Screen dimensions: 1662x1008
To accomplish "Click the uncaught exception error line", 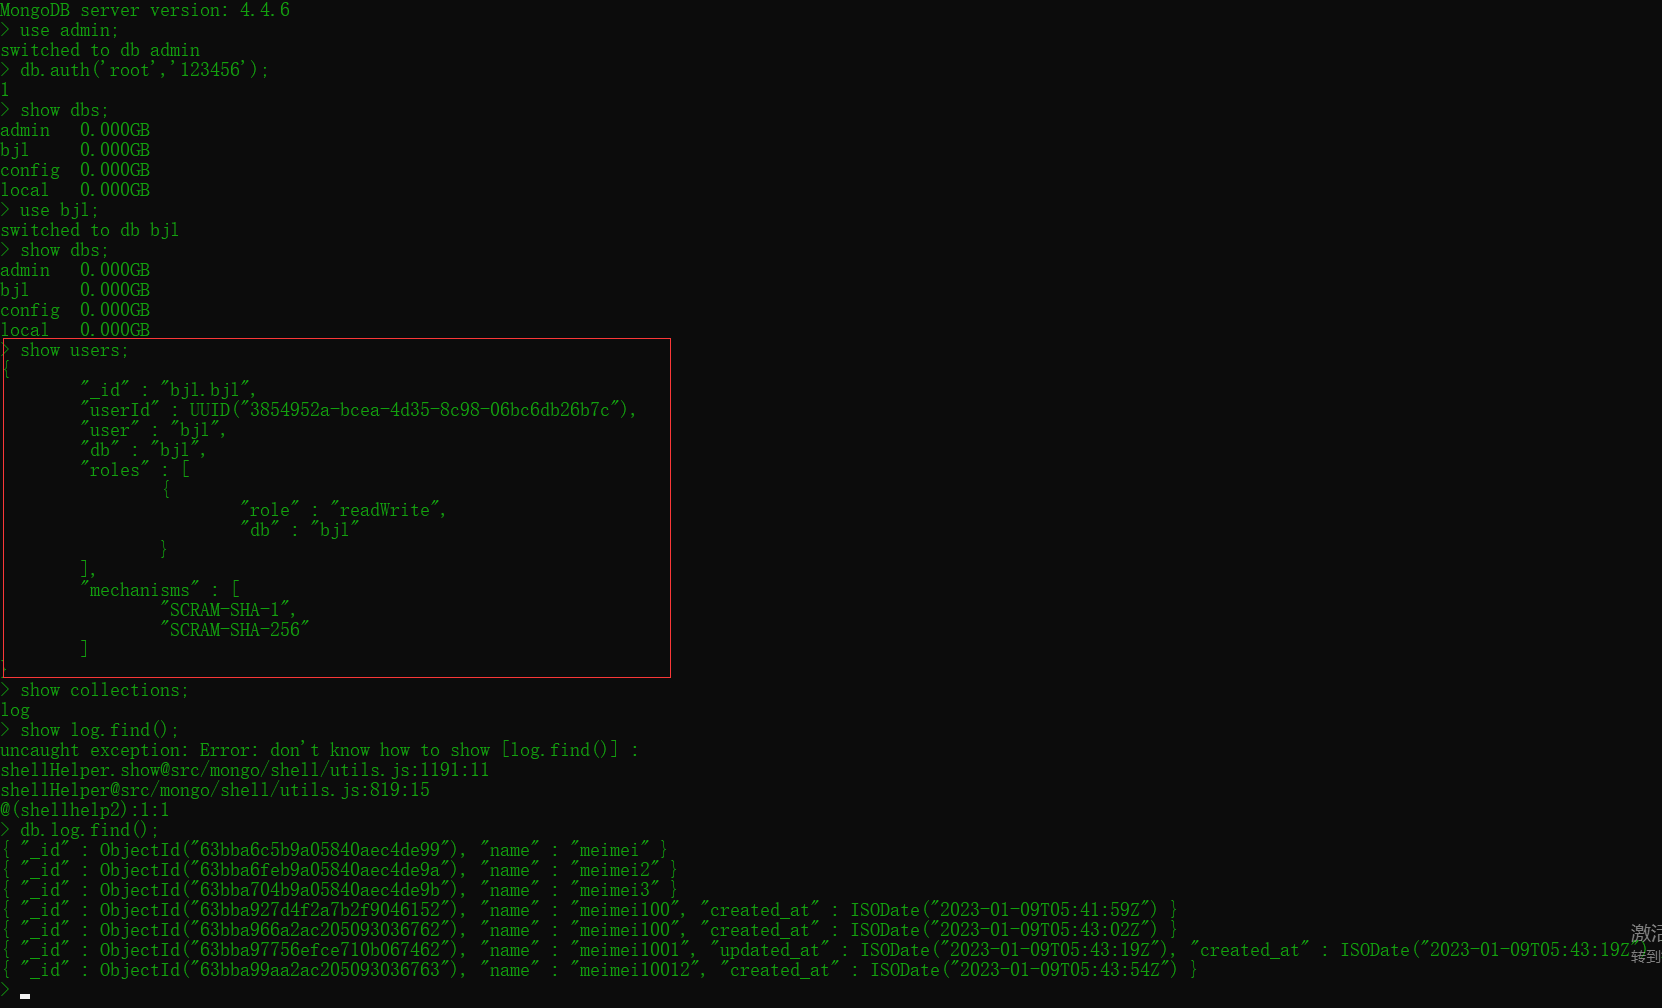I will [x=319, y=750].
